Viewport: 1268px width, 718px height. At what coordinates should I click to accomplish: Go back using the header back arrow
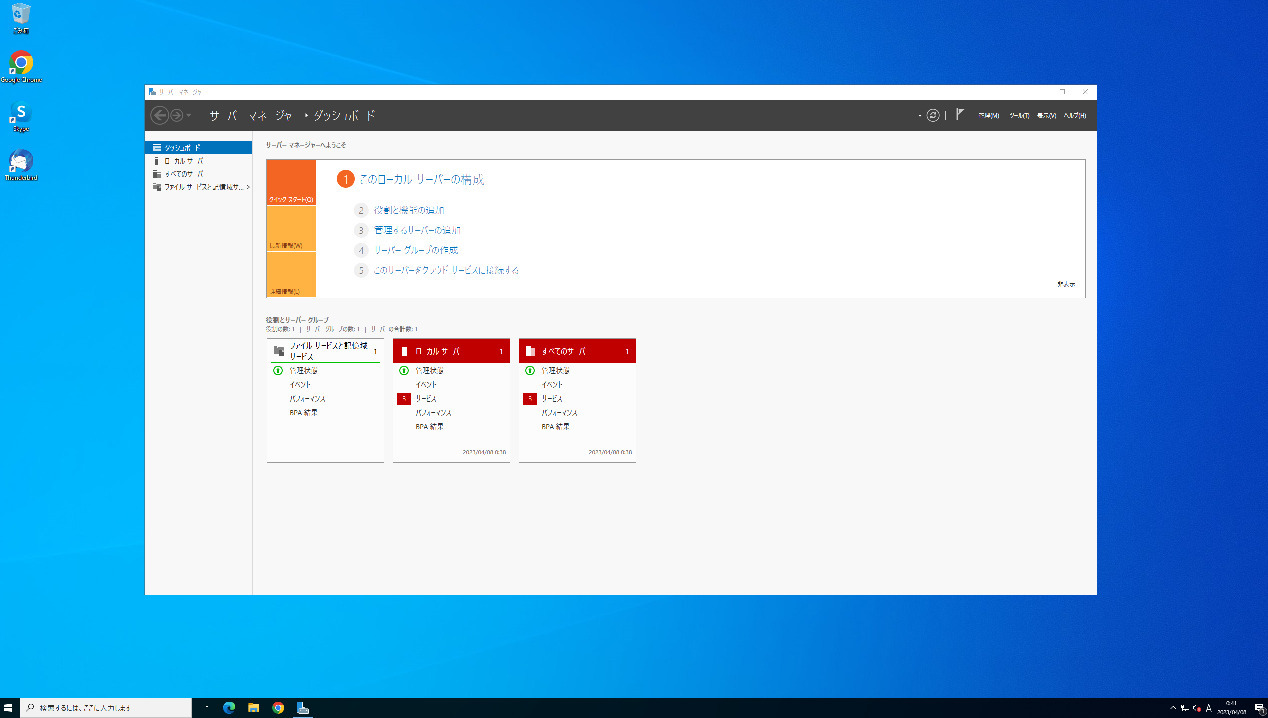[x=158, y=116]
